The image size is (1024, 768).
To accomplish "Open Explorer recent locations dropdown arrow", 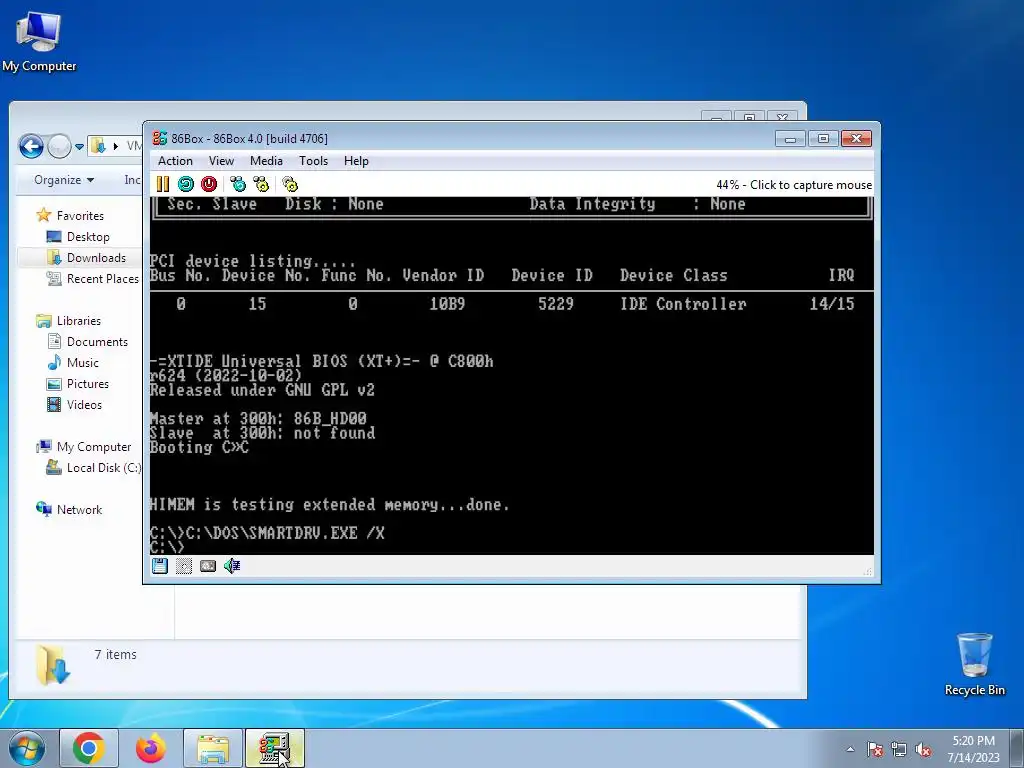I will click(x=79, y=147).
